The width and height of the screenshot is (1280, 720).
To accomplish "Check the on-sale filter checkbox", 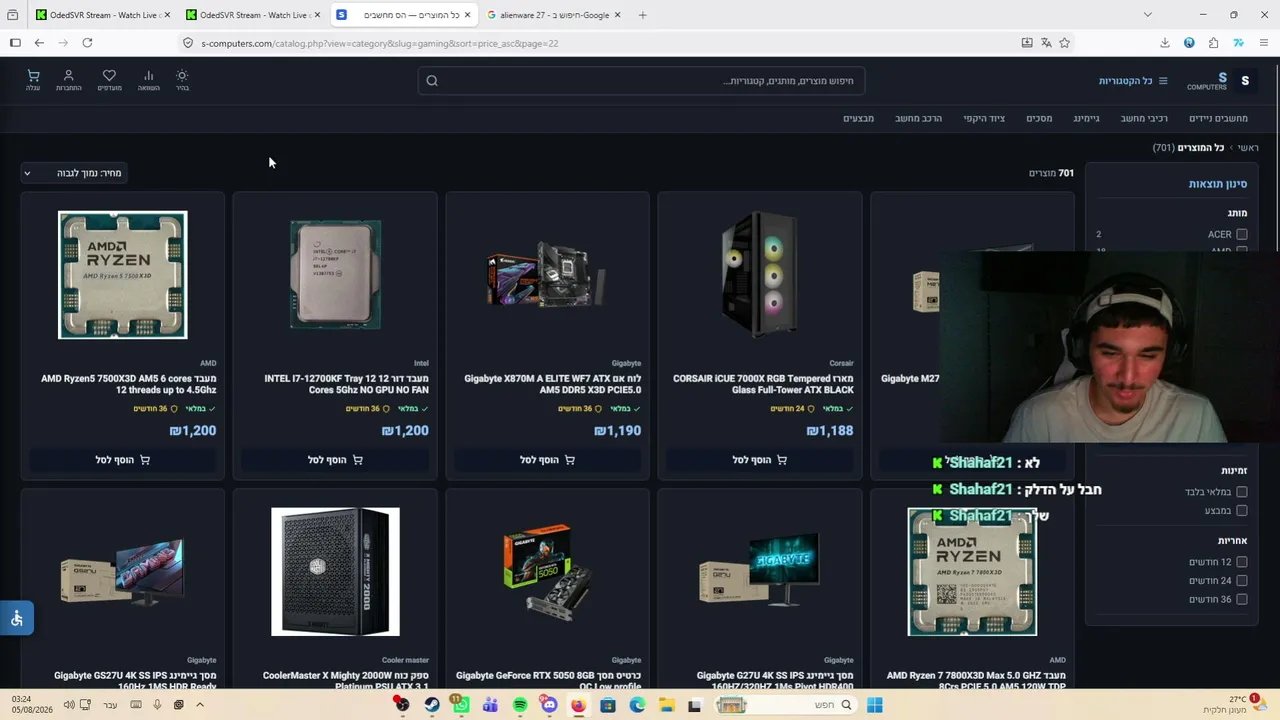I will [x=1242, y=511].
